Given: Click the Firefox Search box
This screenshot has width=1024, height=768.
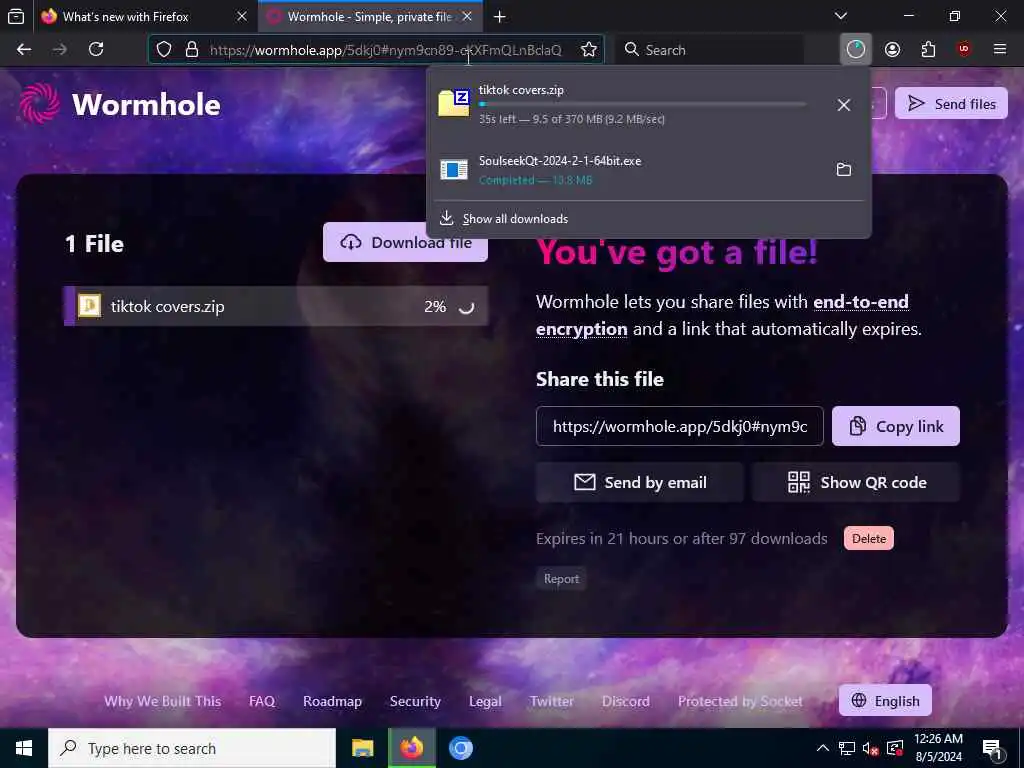Looking at the screenshot, I should coord(709,50).
